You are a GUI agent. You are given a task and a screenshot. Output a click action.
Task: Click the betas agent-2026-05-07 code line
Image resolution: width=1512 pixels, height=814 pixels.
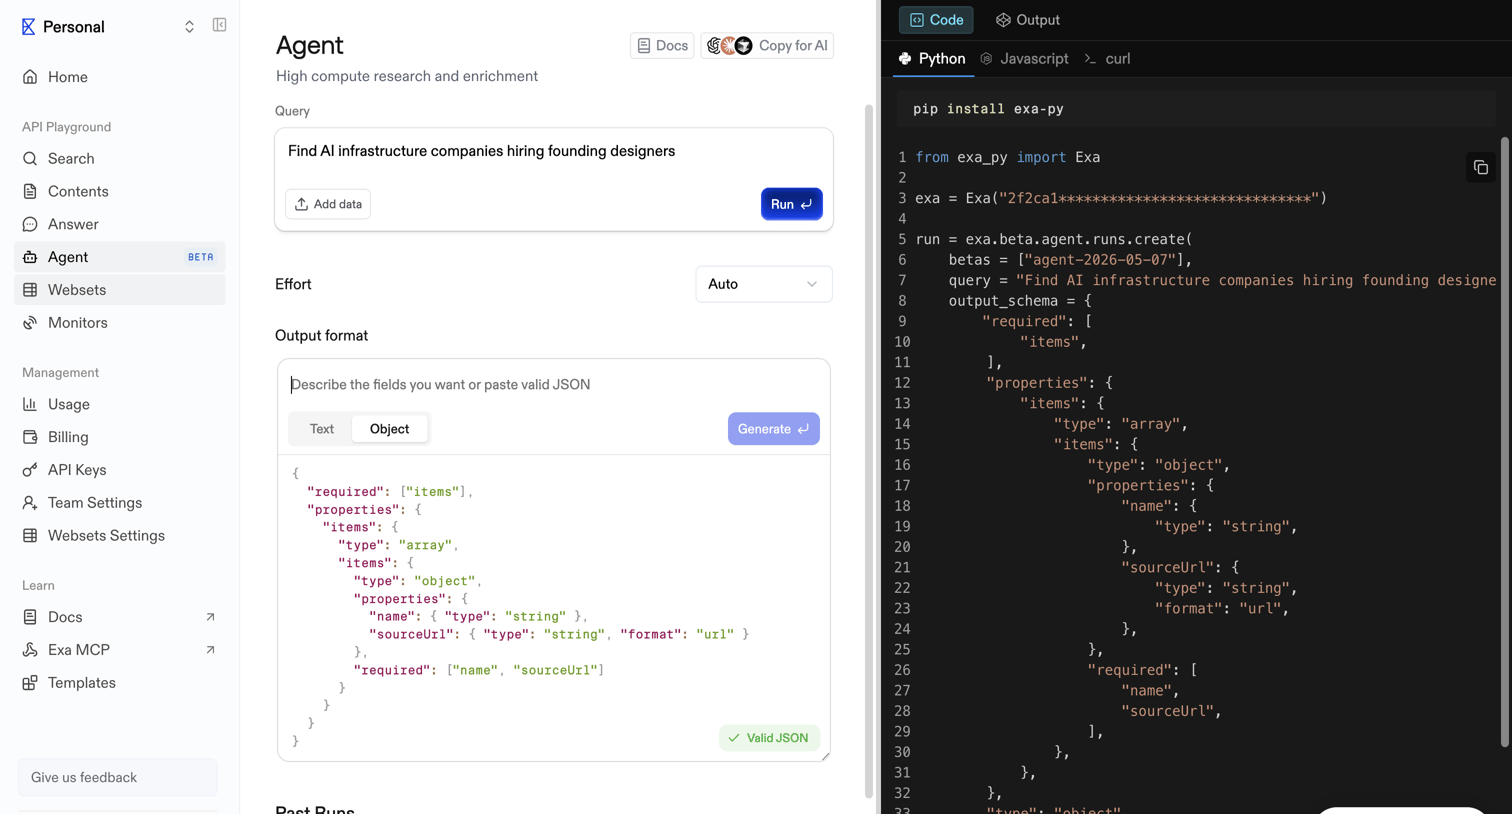[x=1071, y=260]
